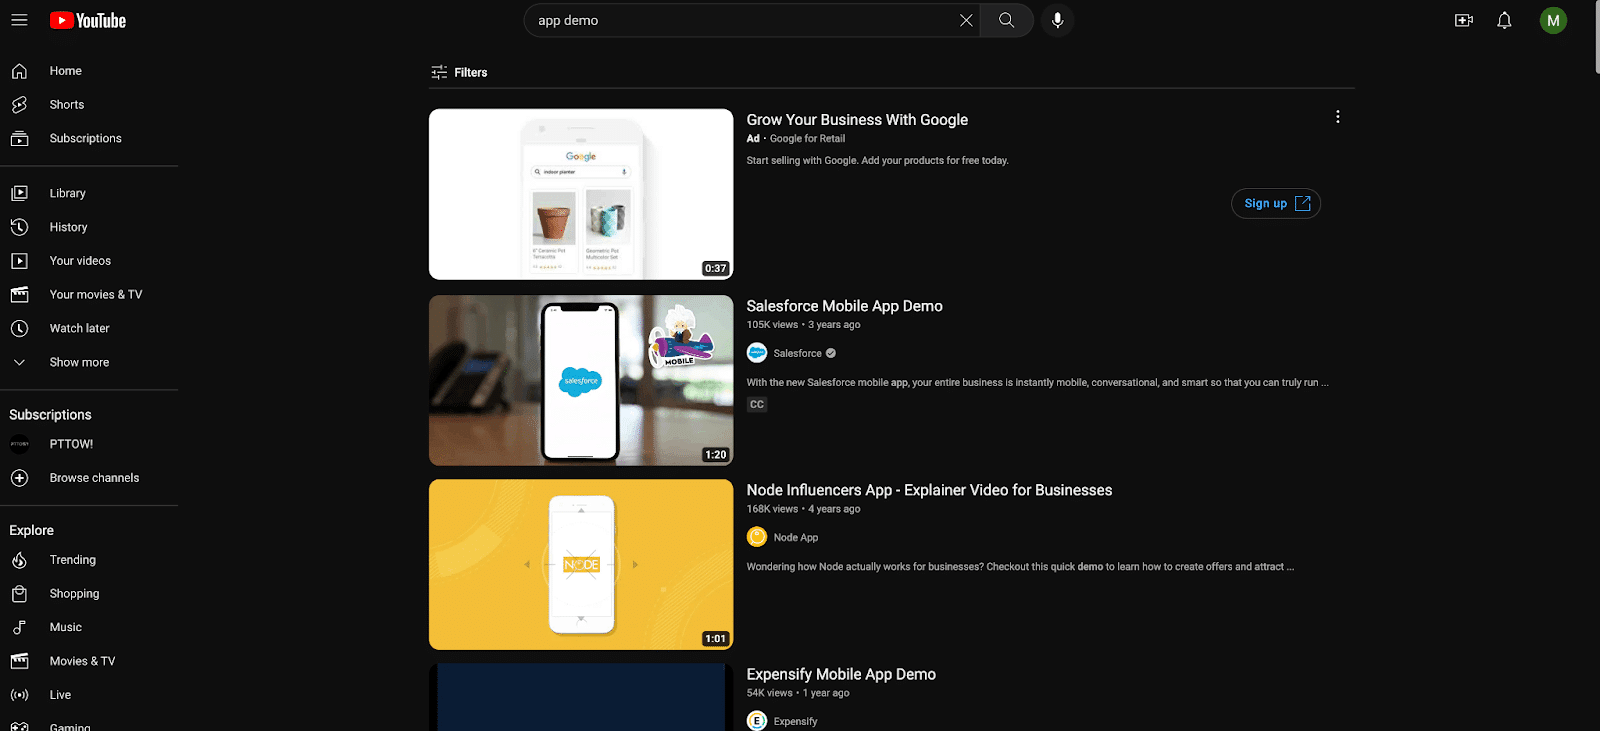Open the Expensify channel name
This screenshot has height=731, width=1600.
point(795,721)
